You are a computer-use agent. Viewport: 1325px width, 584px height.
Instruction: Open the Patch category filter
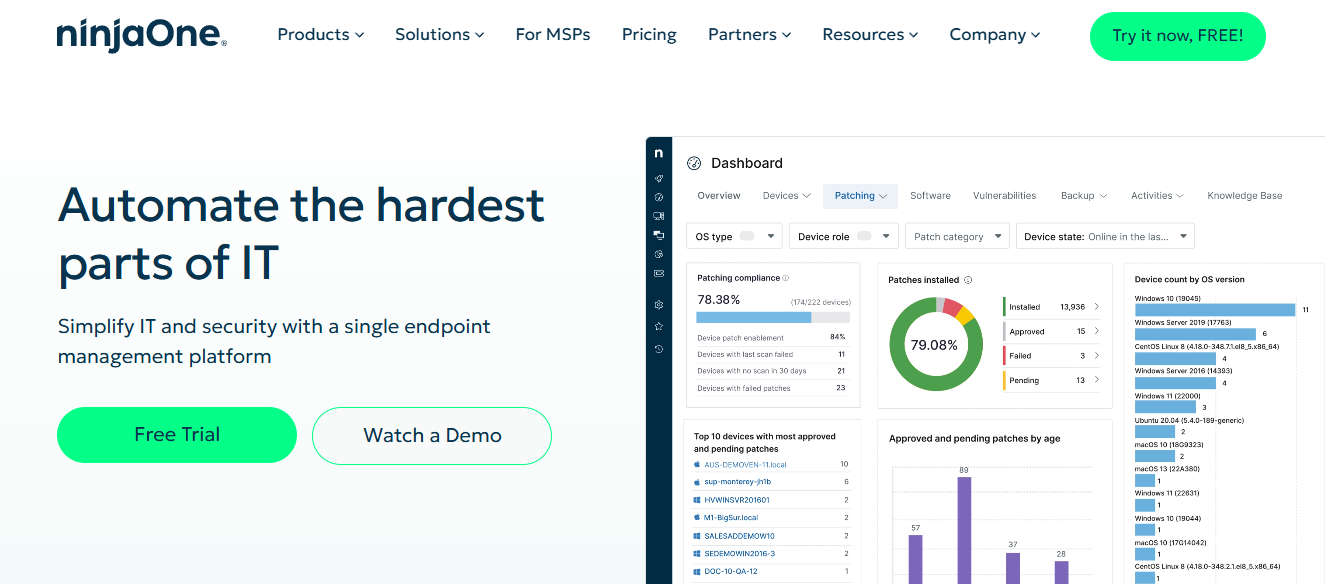point(956,236)
